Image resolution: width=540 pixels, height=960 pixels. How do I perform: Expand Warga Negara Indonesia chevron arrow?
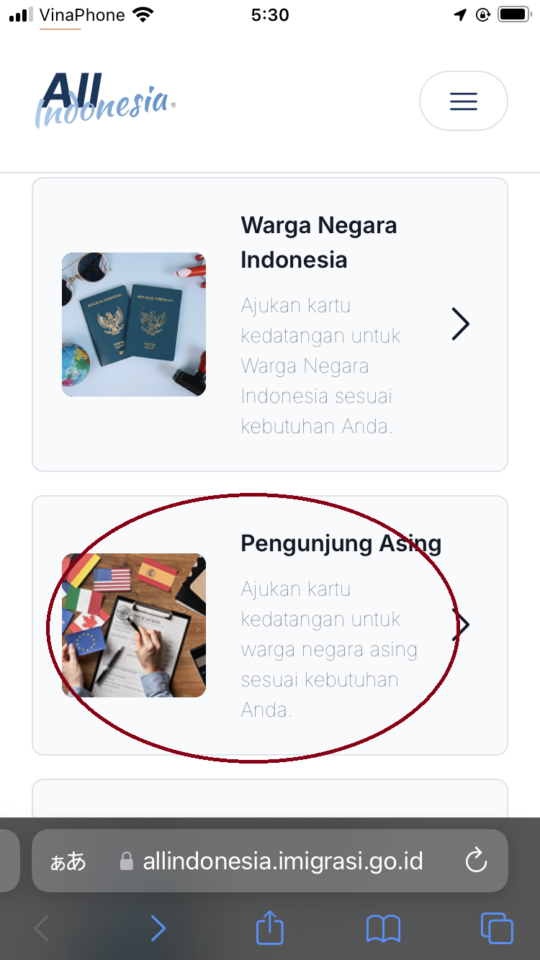[460, 324]
